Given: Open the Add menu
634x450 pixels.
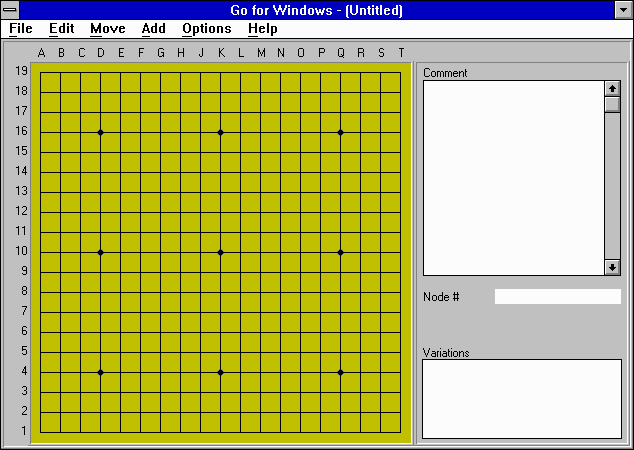Looking at the screenshot, I should [x=154, y=29].
